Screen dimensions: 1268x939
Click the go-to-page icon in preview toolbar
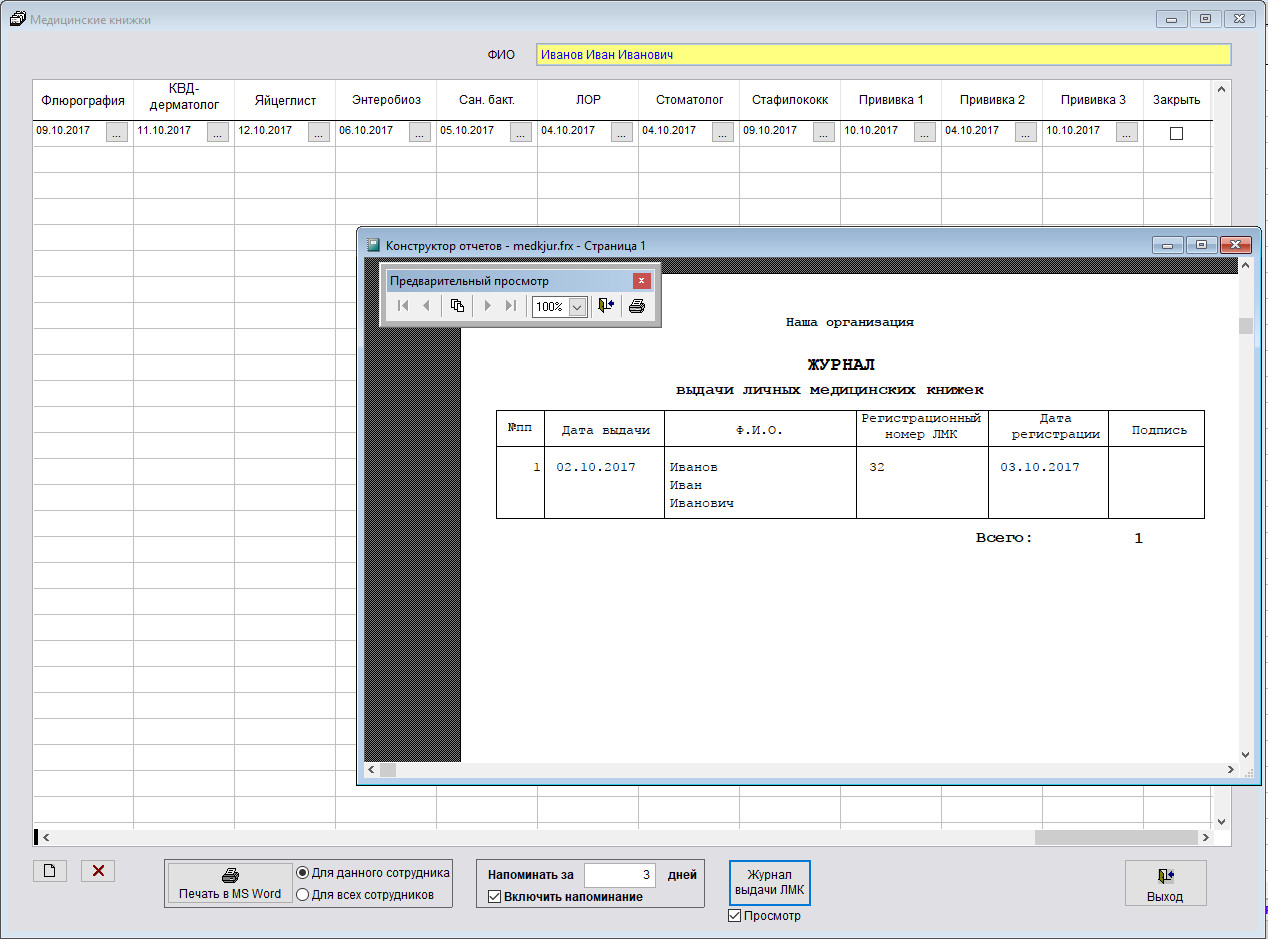coord(457,307)
